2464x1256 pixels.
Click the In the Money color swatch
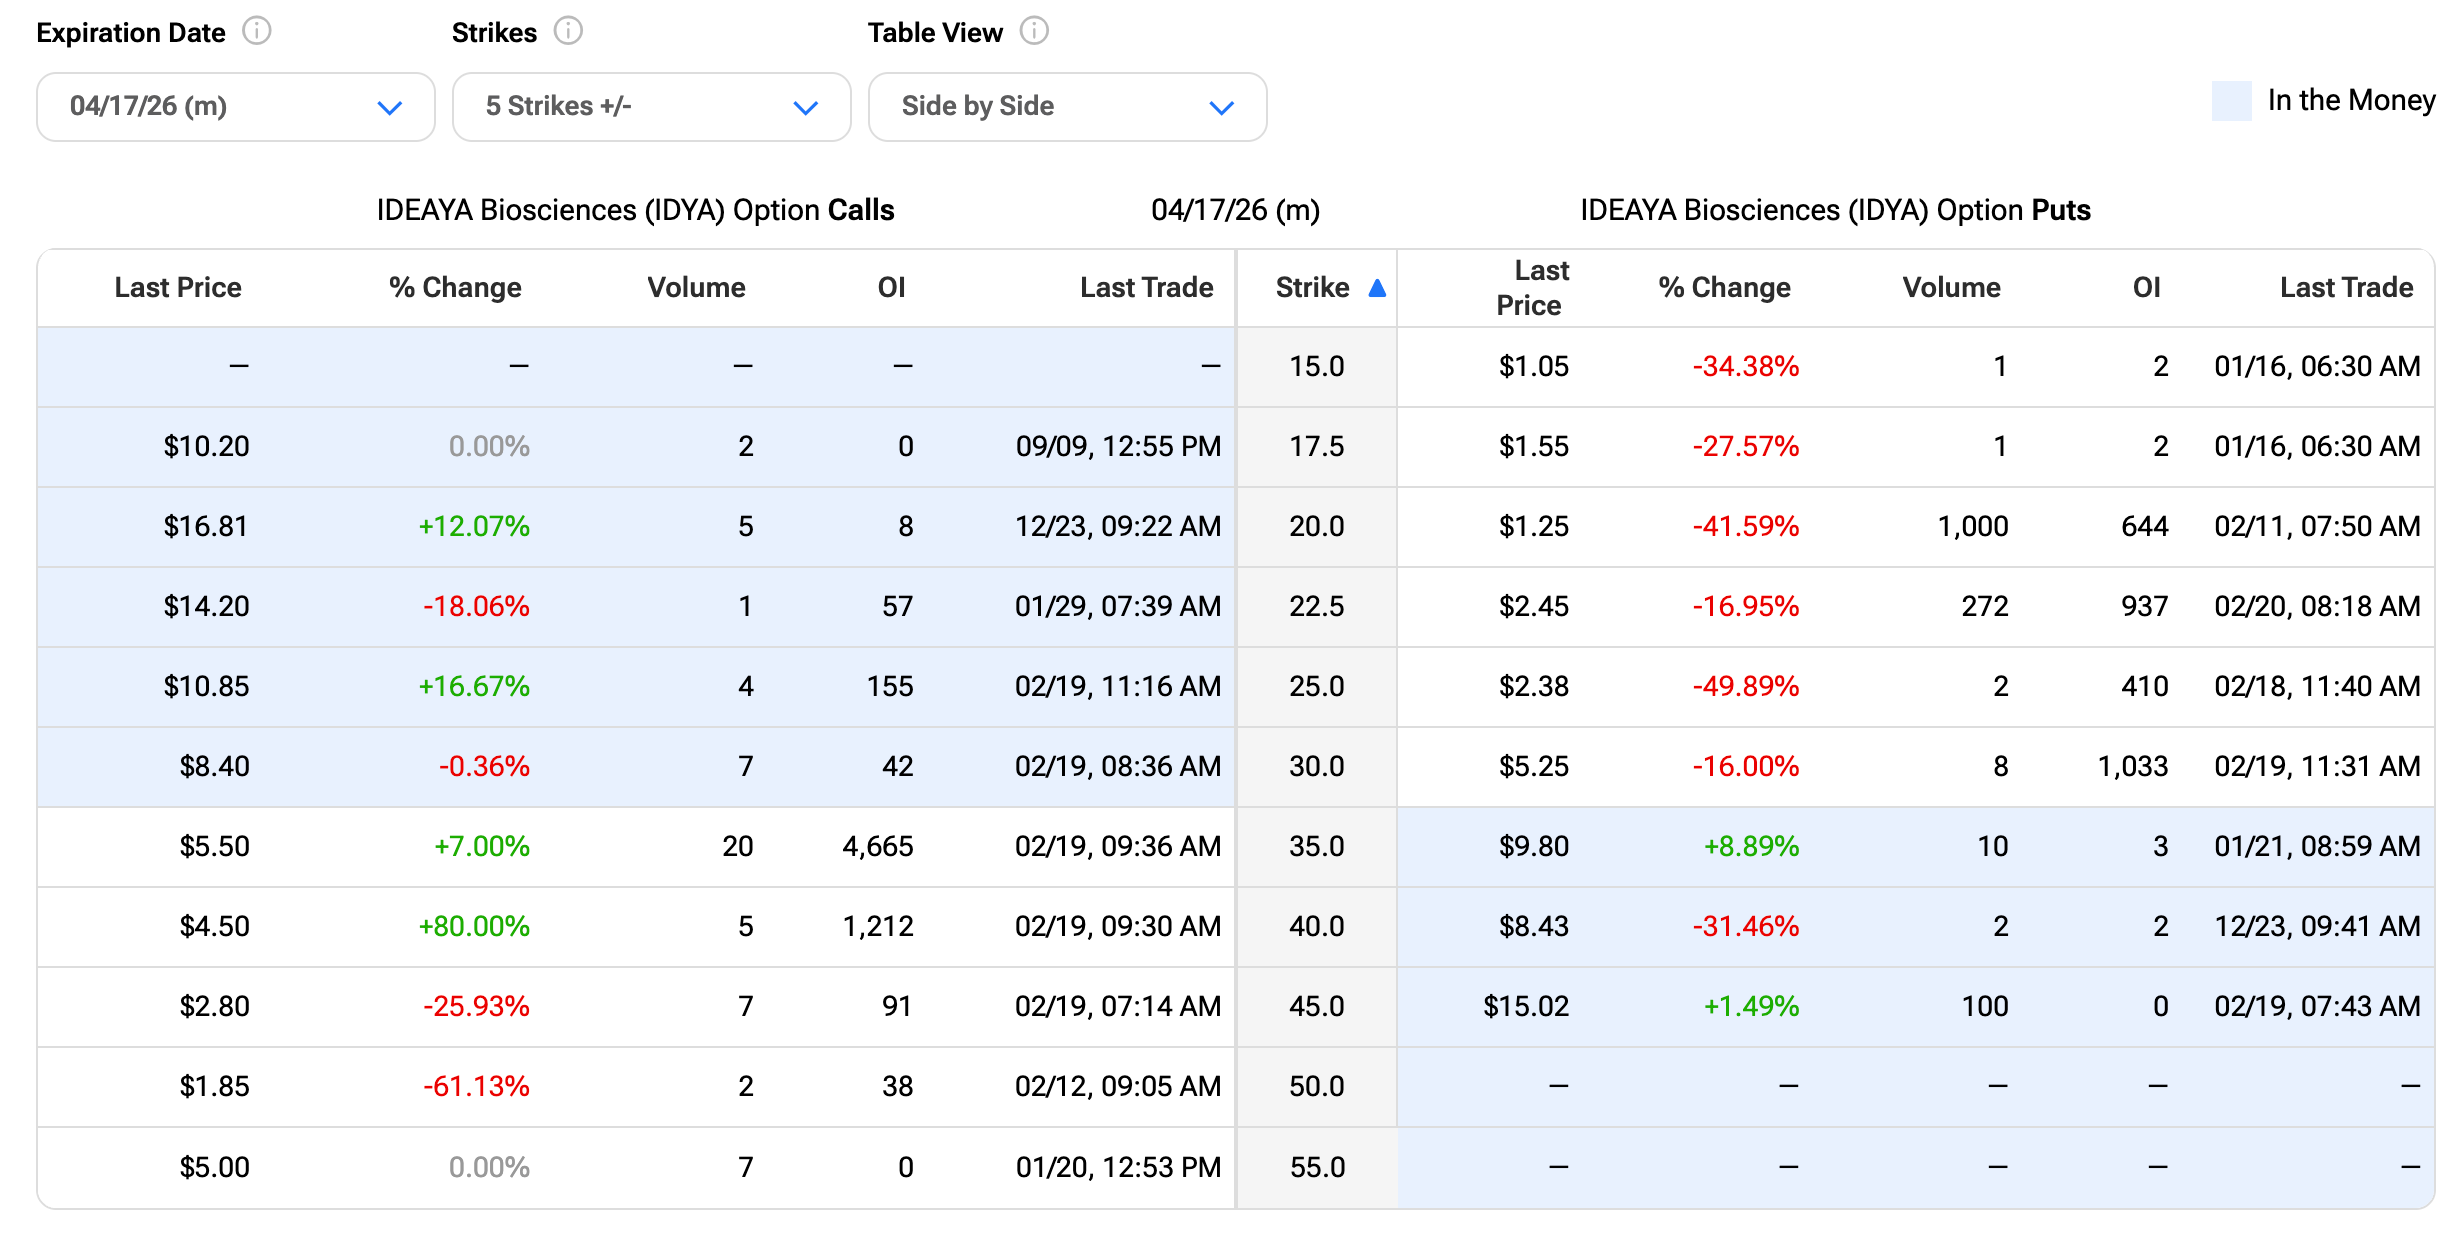tap(2230, 101)
